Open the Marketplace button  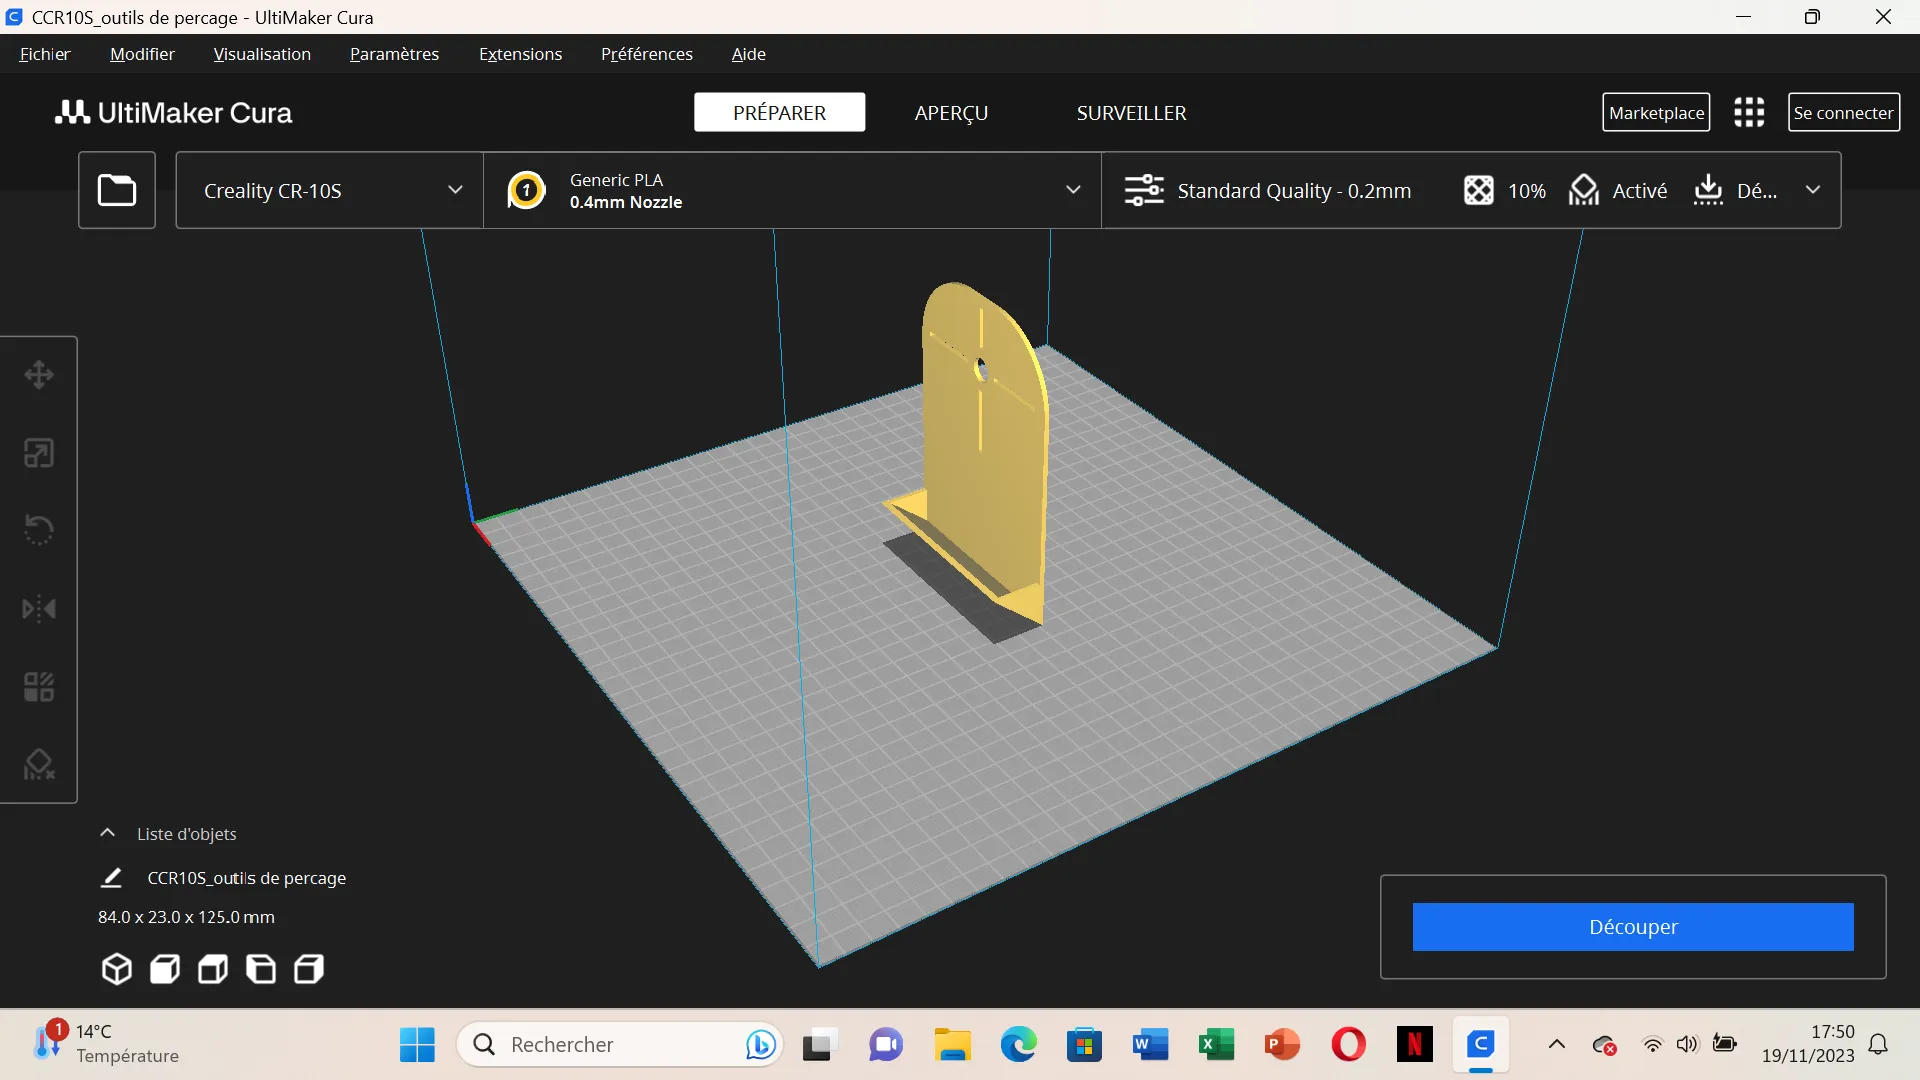tap(1656, 113)
